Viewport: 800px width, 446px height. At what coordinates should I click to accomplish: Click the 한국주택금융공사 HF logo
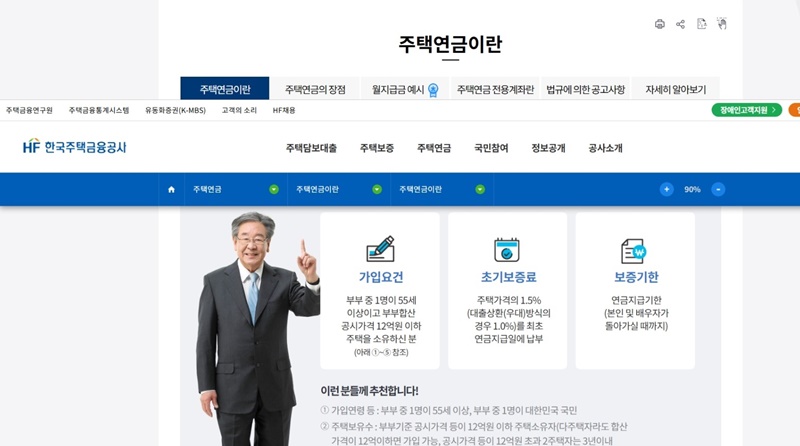[x=75, y=147]
